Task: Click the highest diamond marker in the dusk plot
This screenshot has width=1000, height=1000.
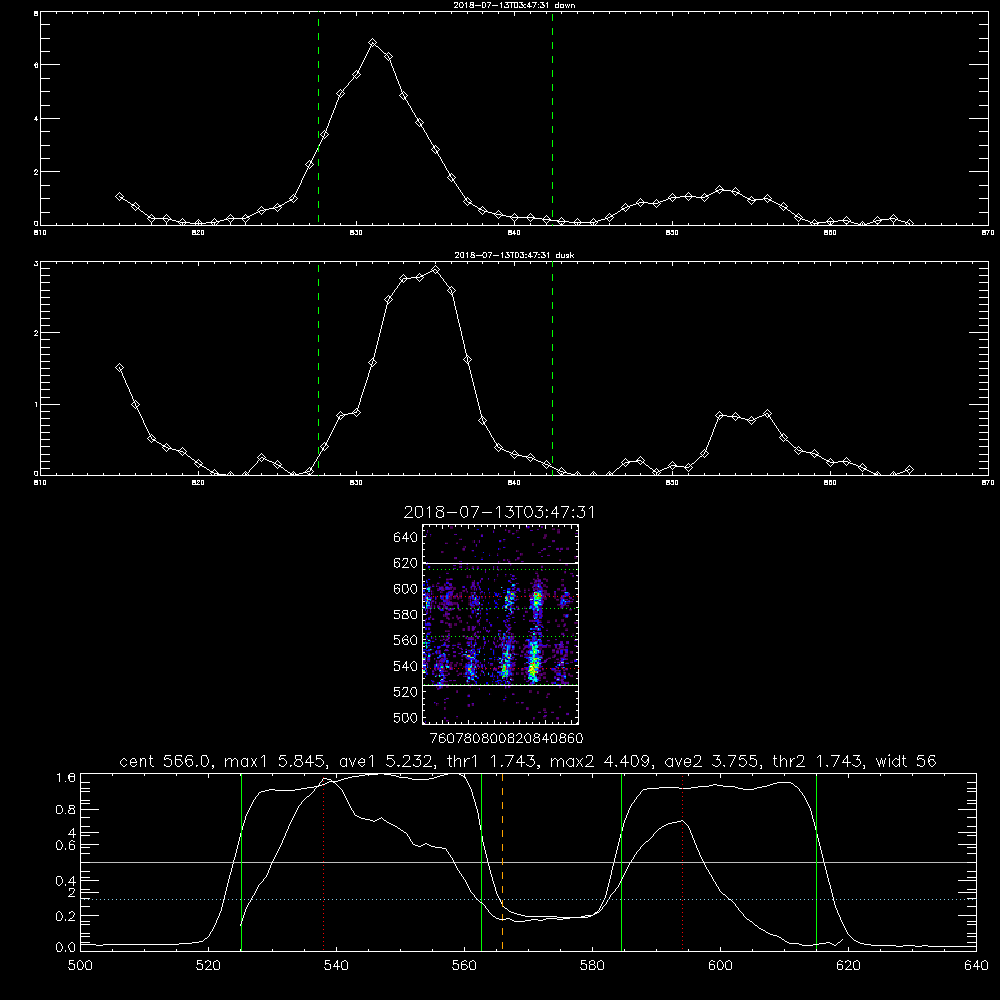Action: point(436,270)
